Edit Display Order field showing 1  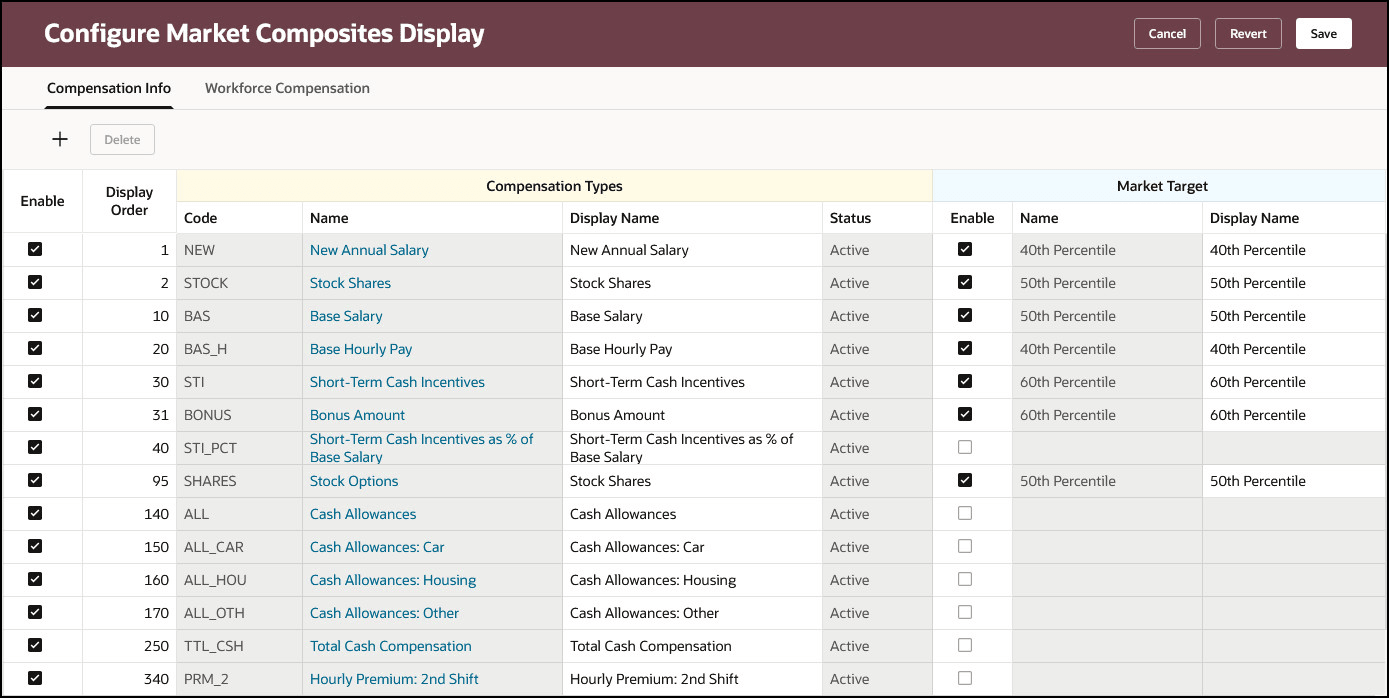click(129, 250)
